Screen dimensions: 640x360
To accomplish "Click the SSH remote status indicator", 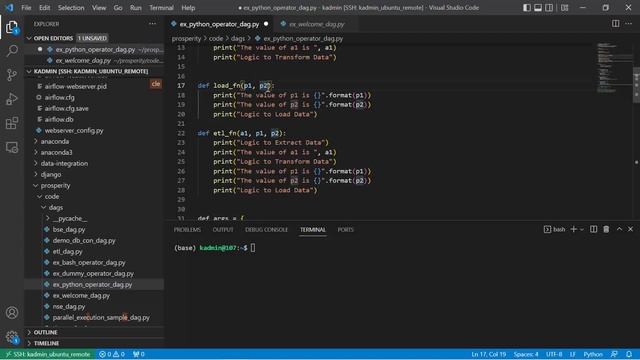I will point(48,354).
